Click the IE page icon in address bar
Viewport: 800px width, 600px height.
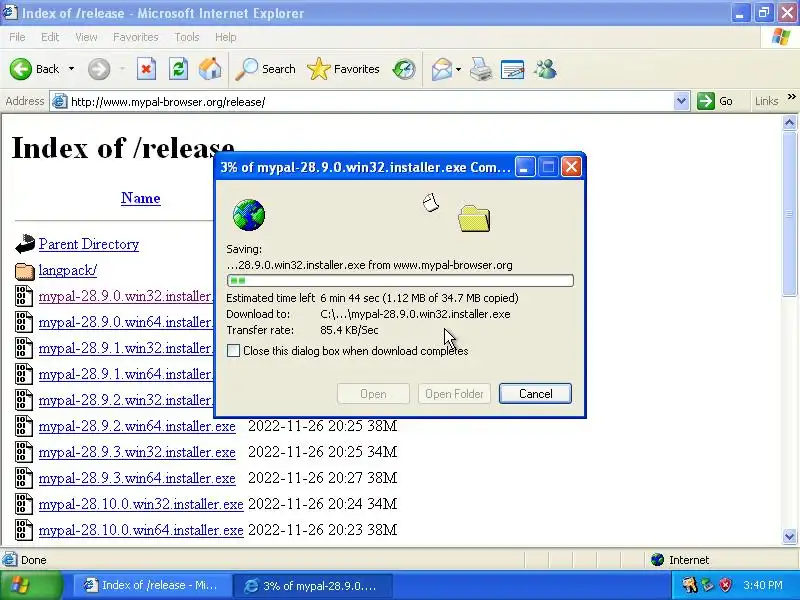[60, 102]
